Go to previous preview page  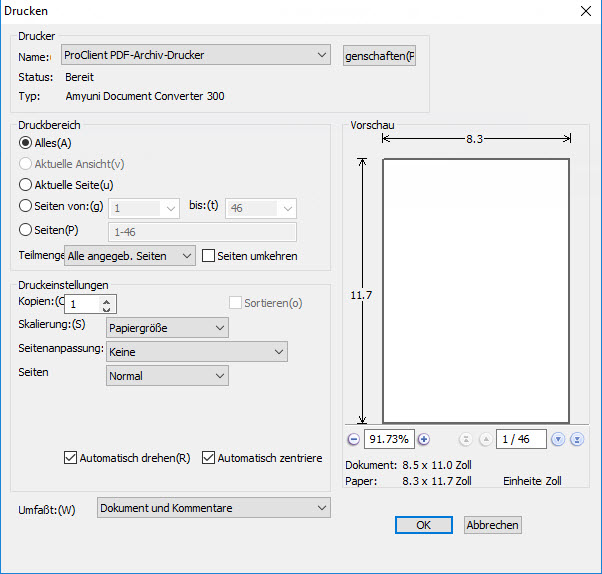[x=483, y=439]
